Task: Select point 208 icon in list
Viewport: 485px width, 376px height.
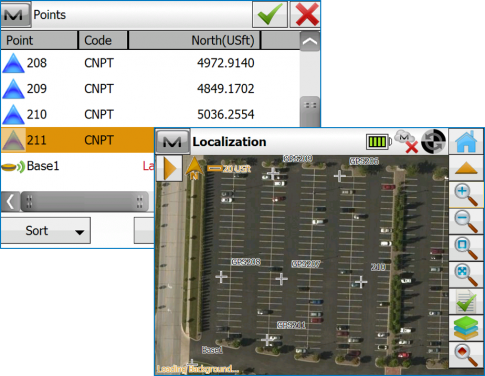Action: coord(13,63)
